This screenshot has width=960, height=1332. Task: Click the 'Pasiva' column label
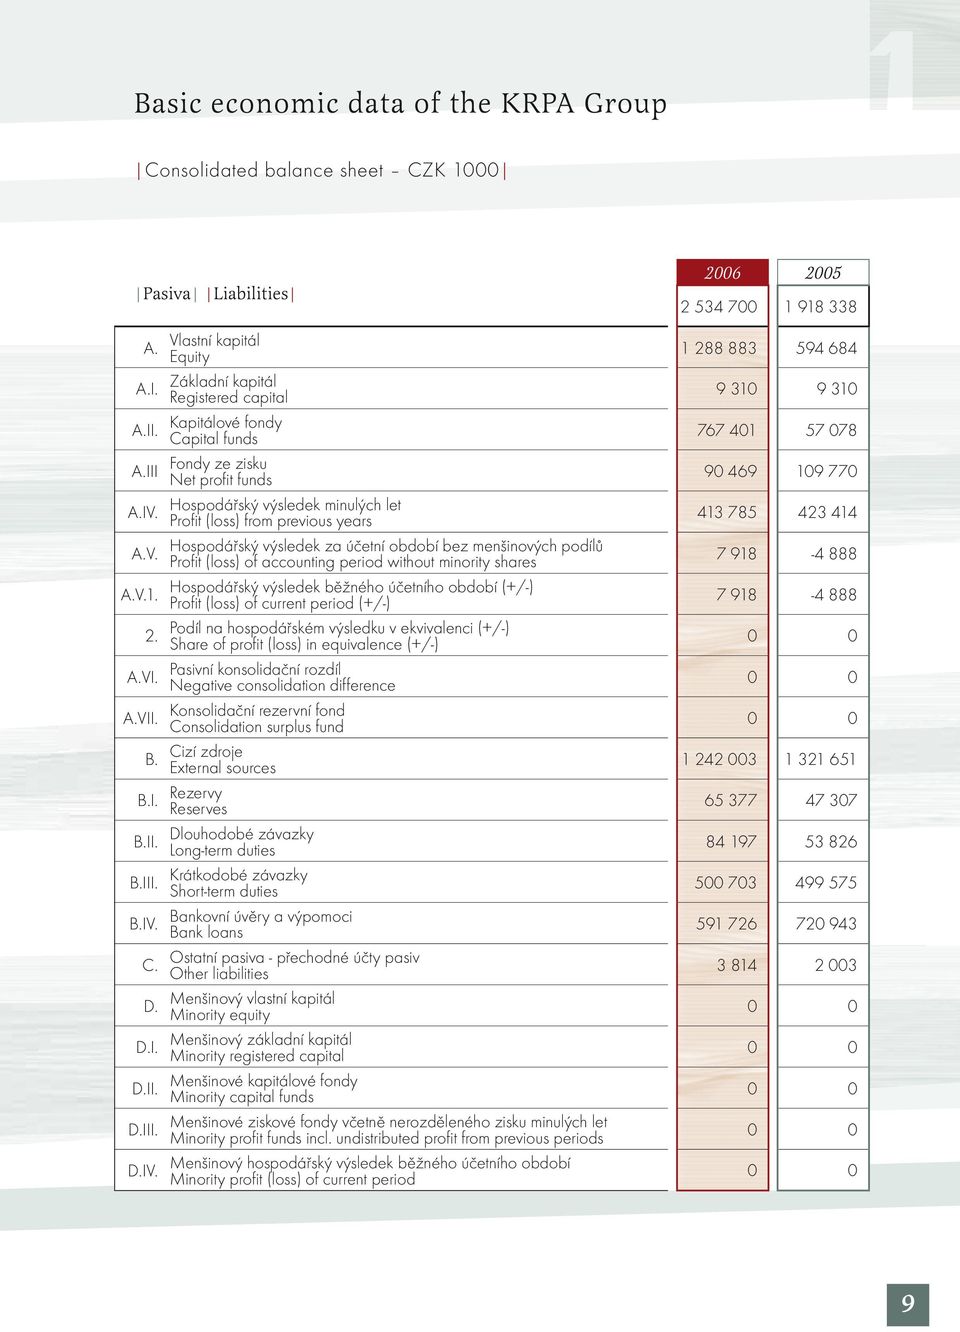click(x=166, y=293)
